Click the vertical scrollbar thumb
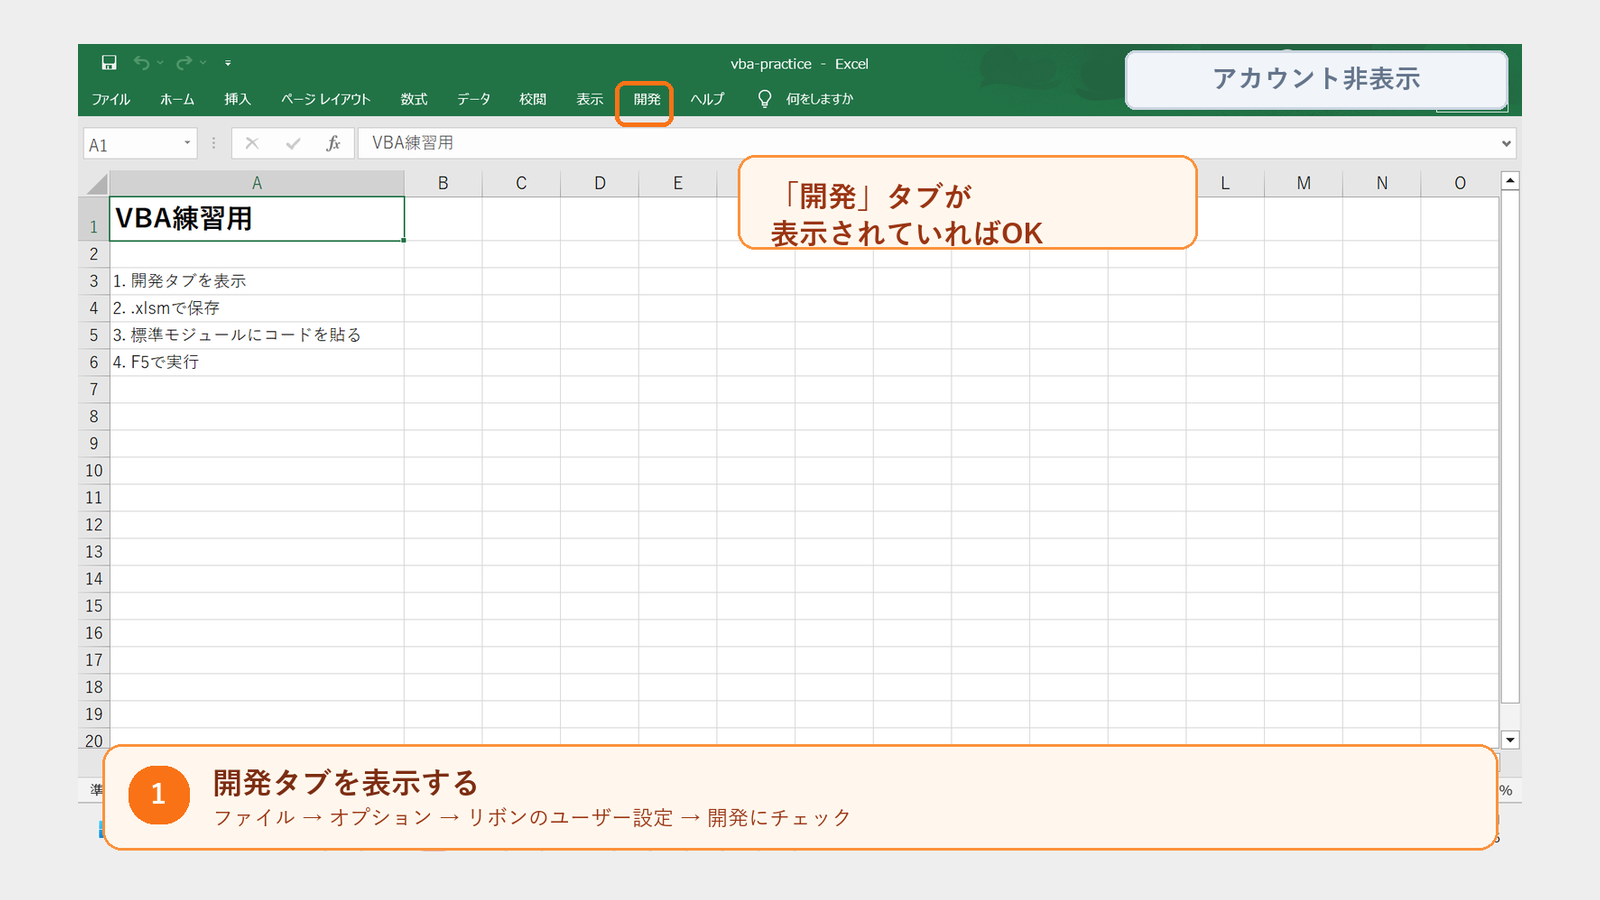 1510,447
